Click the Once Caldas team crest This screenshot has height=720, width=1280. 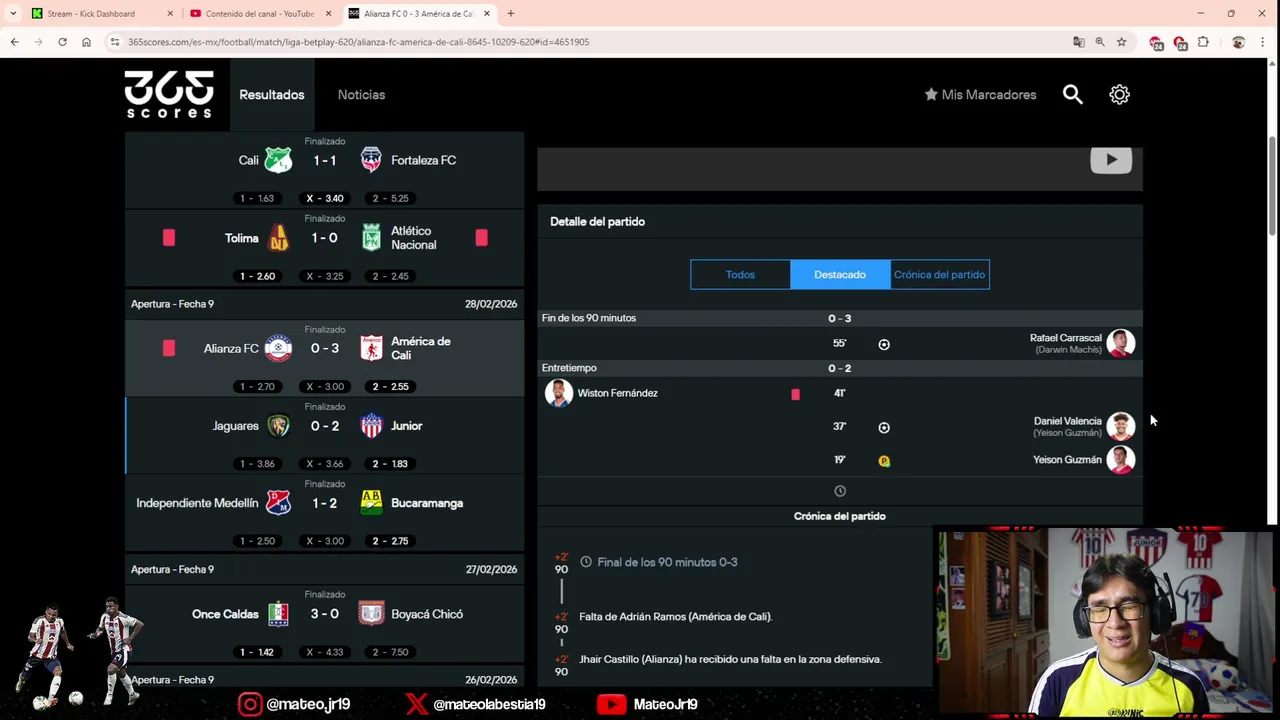278,614
